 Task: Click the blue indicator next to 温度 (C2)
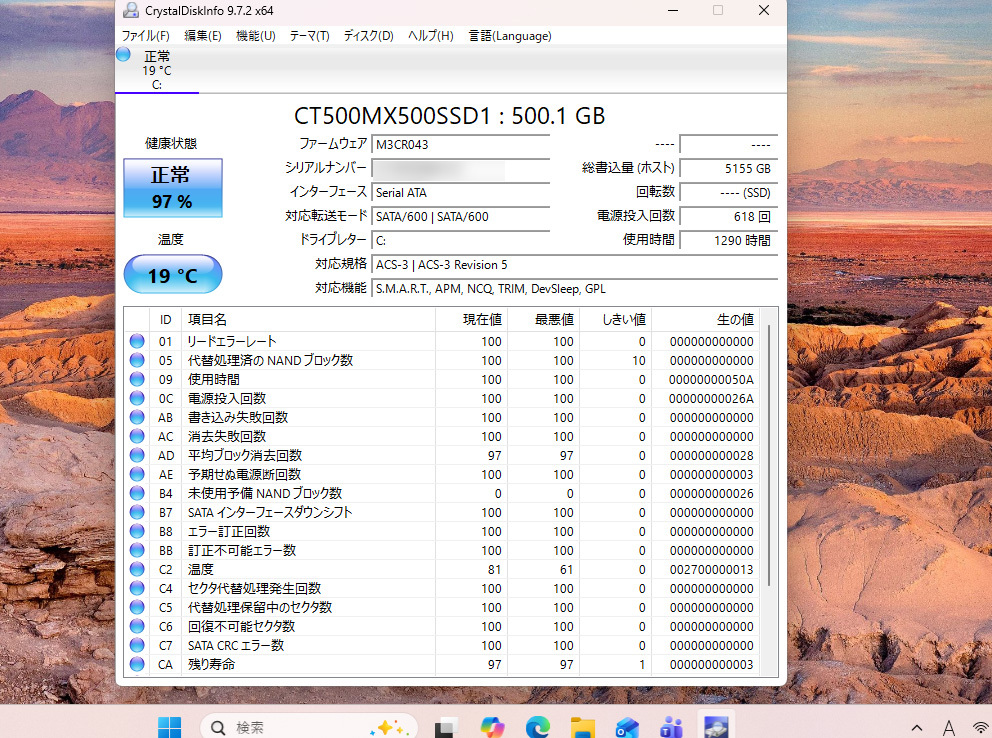pyautogui.click(x=137, y=569)
